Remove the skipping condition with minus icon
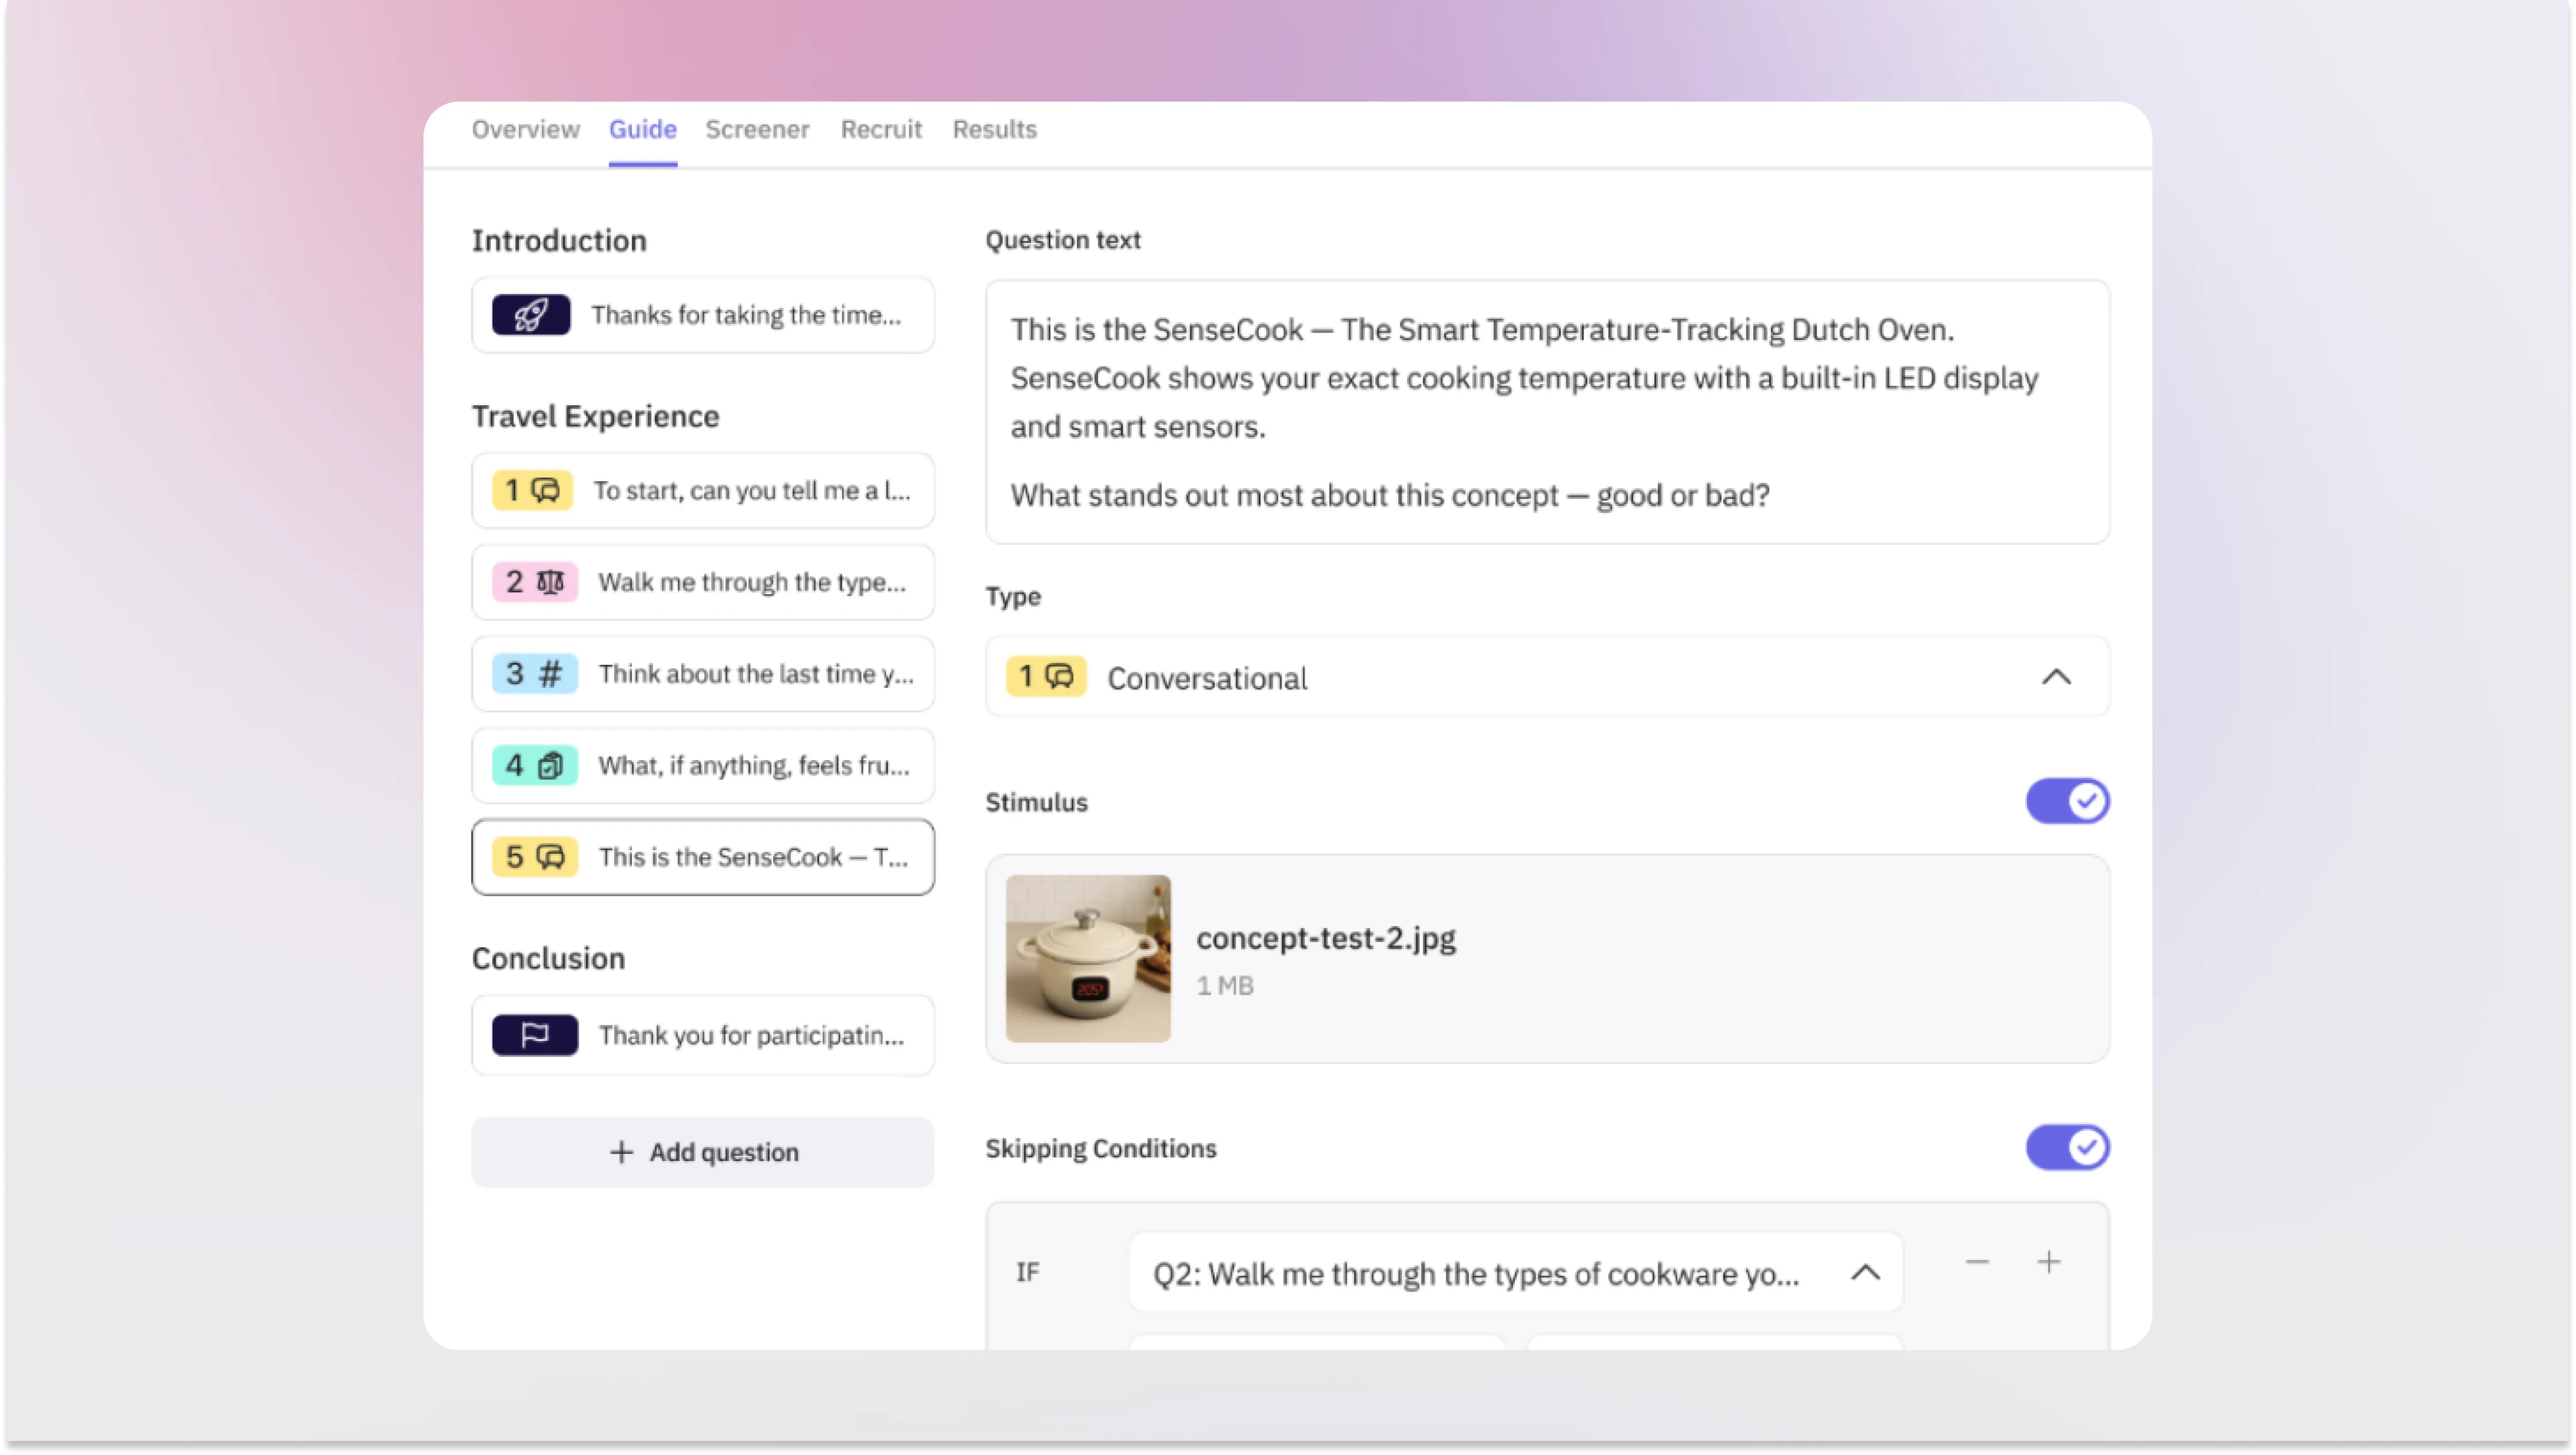The height and width of the screenshot is (1455, 2576). pyautogui.click(x=1977, y=1263)
